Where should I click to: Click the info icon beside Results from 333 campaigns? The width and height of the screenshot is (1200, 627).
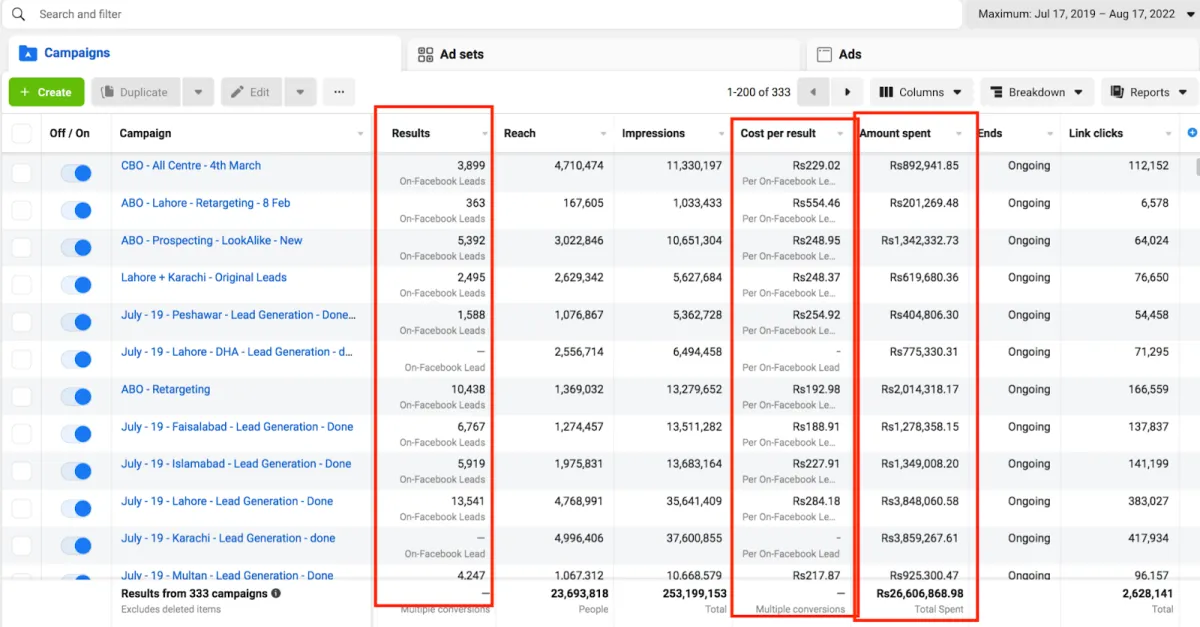(276, 593)
